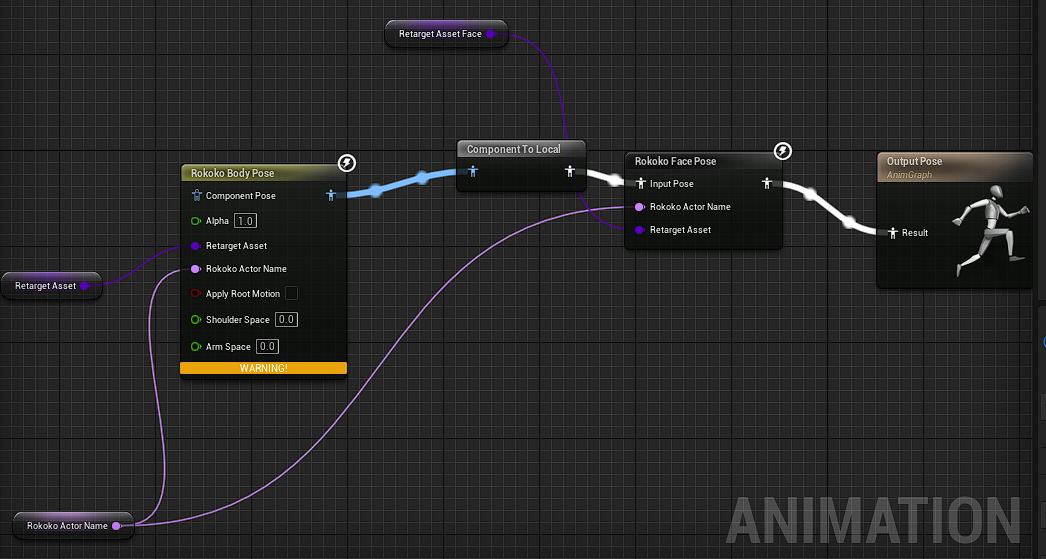Click the fast-path lightning icon on Rokoko Face Pose
Screen dimensions: 1046x559
click(782, 151)
